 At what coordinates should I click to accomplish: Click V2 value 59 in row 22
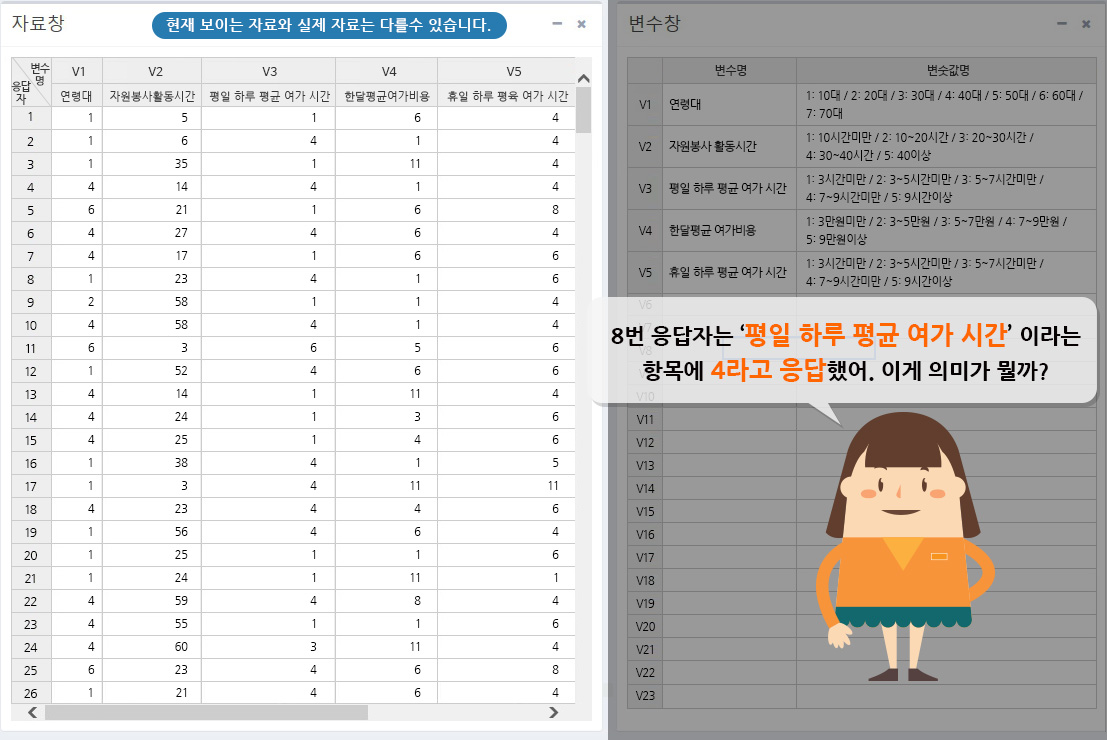coord(152,601)
